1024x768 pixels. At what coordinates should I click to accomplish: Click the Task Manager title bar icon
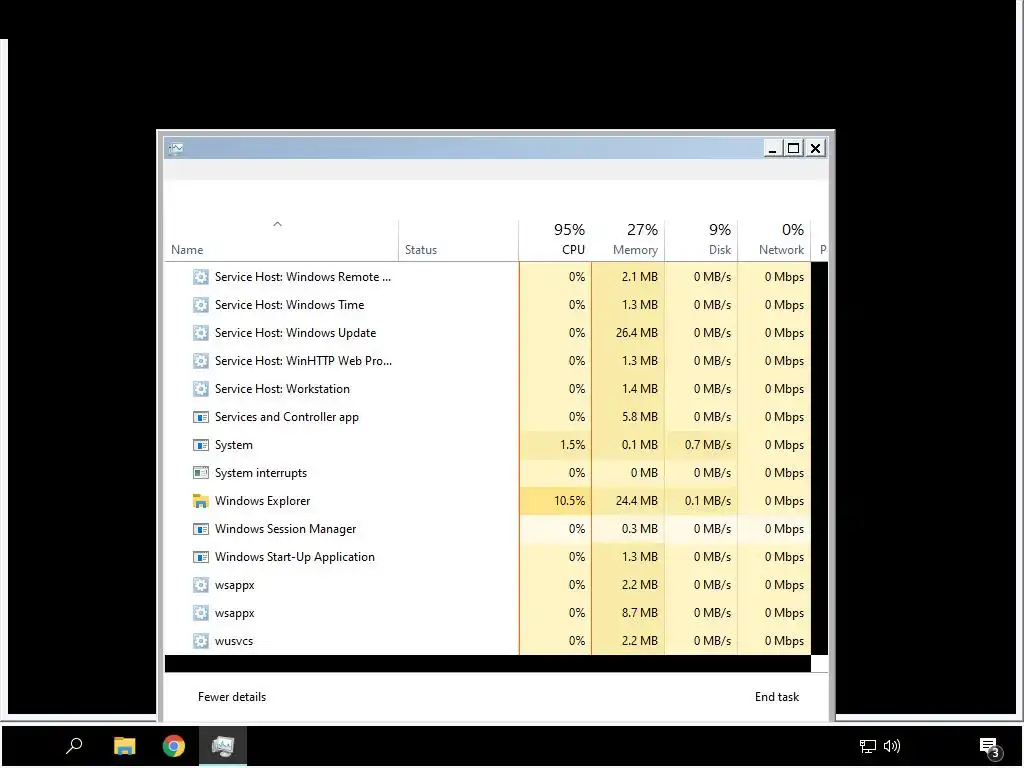point(176,149)
